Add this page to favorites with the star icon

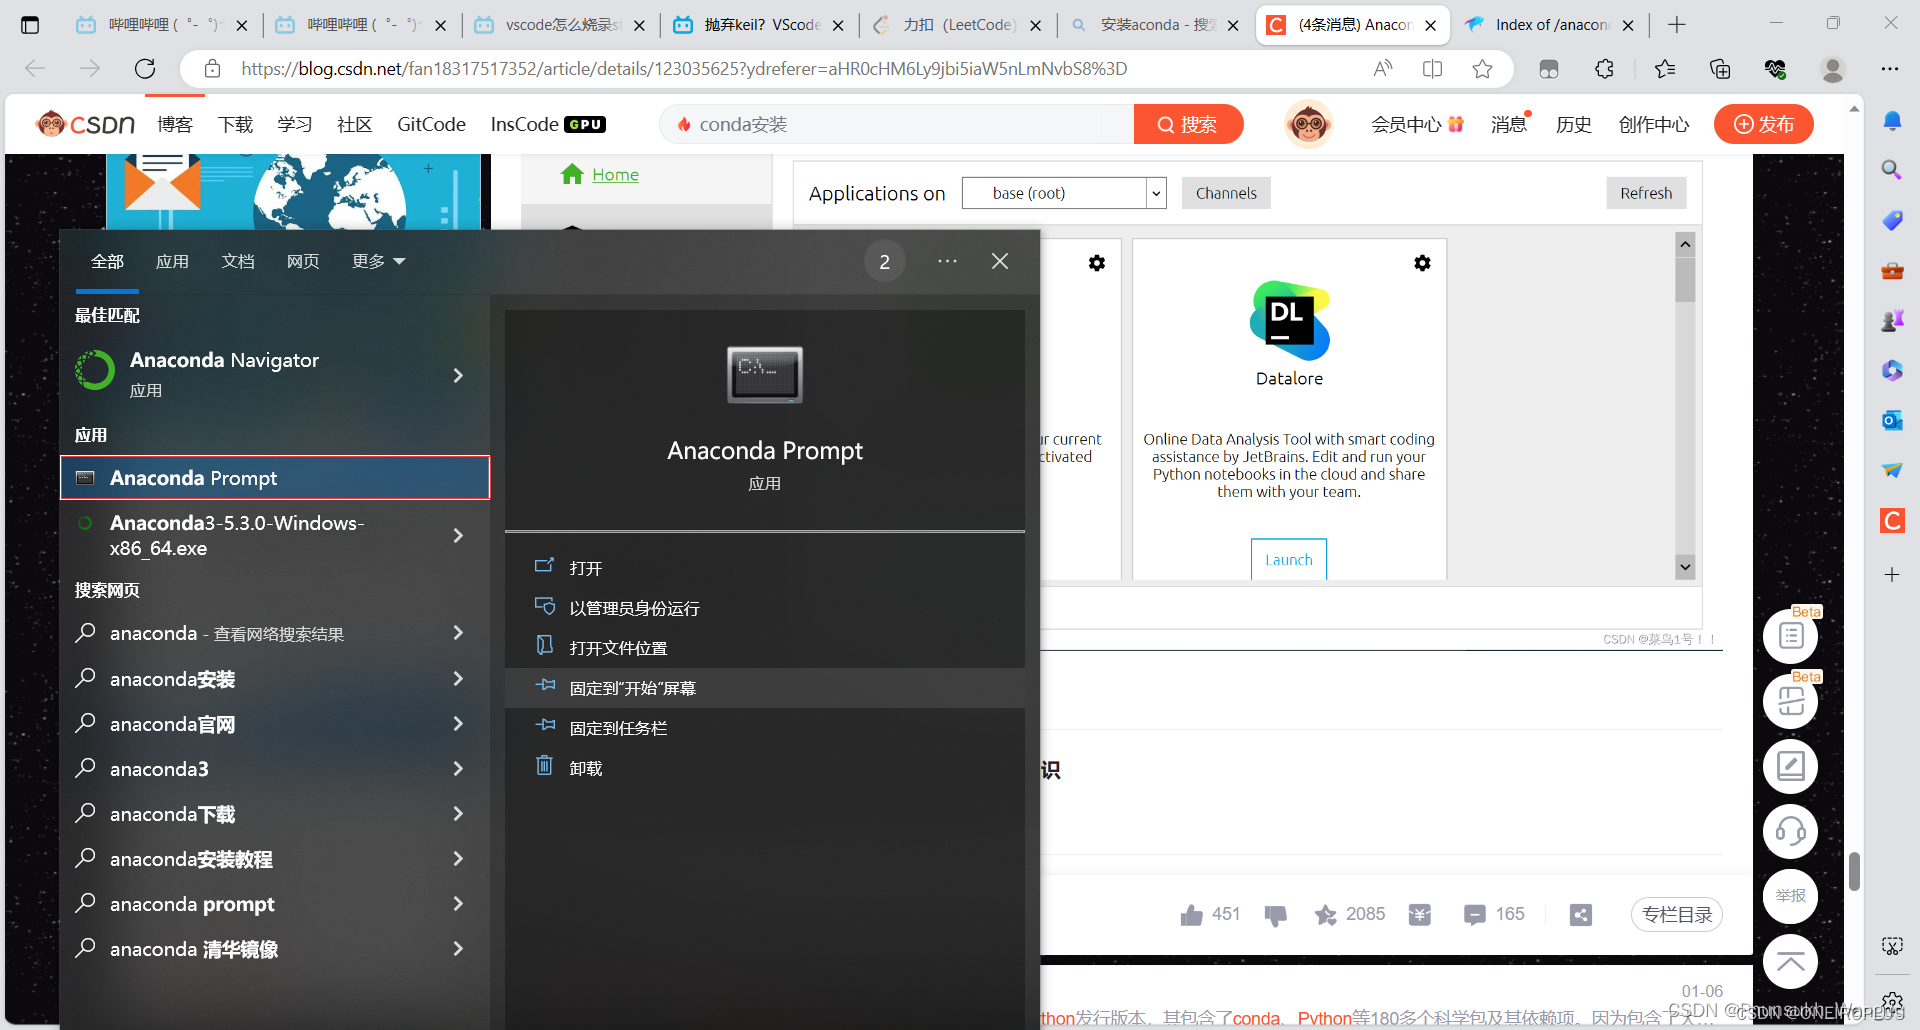click(x=1482, y=68)
